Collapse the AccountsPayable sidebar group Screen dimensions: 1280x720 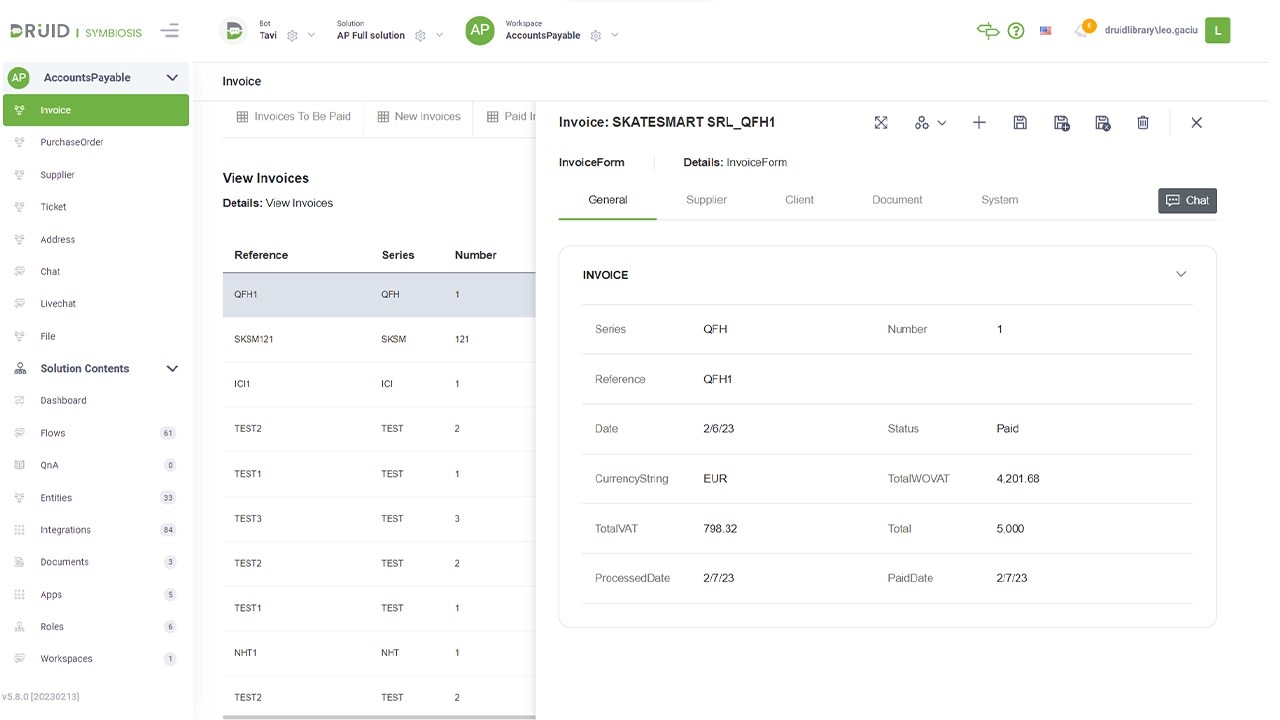pyautogui.click(x=172, y=78)
